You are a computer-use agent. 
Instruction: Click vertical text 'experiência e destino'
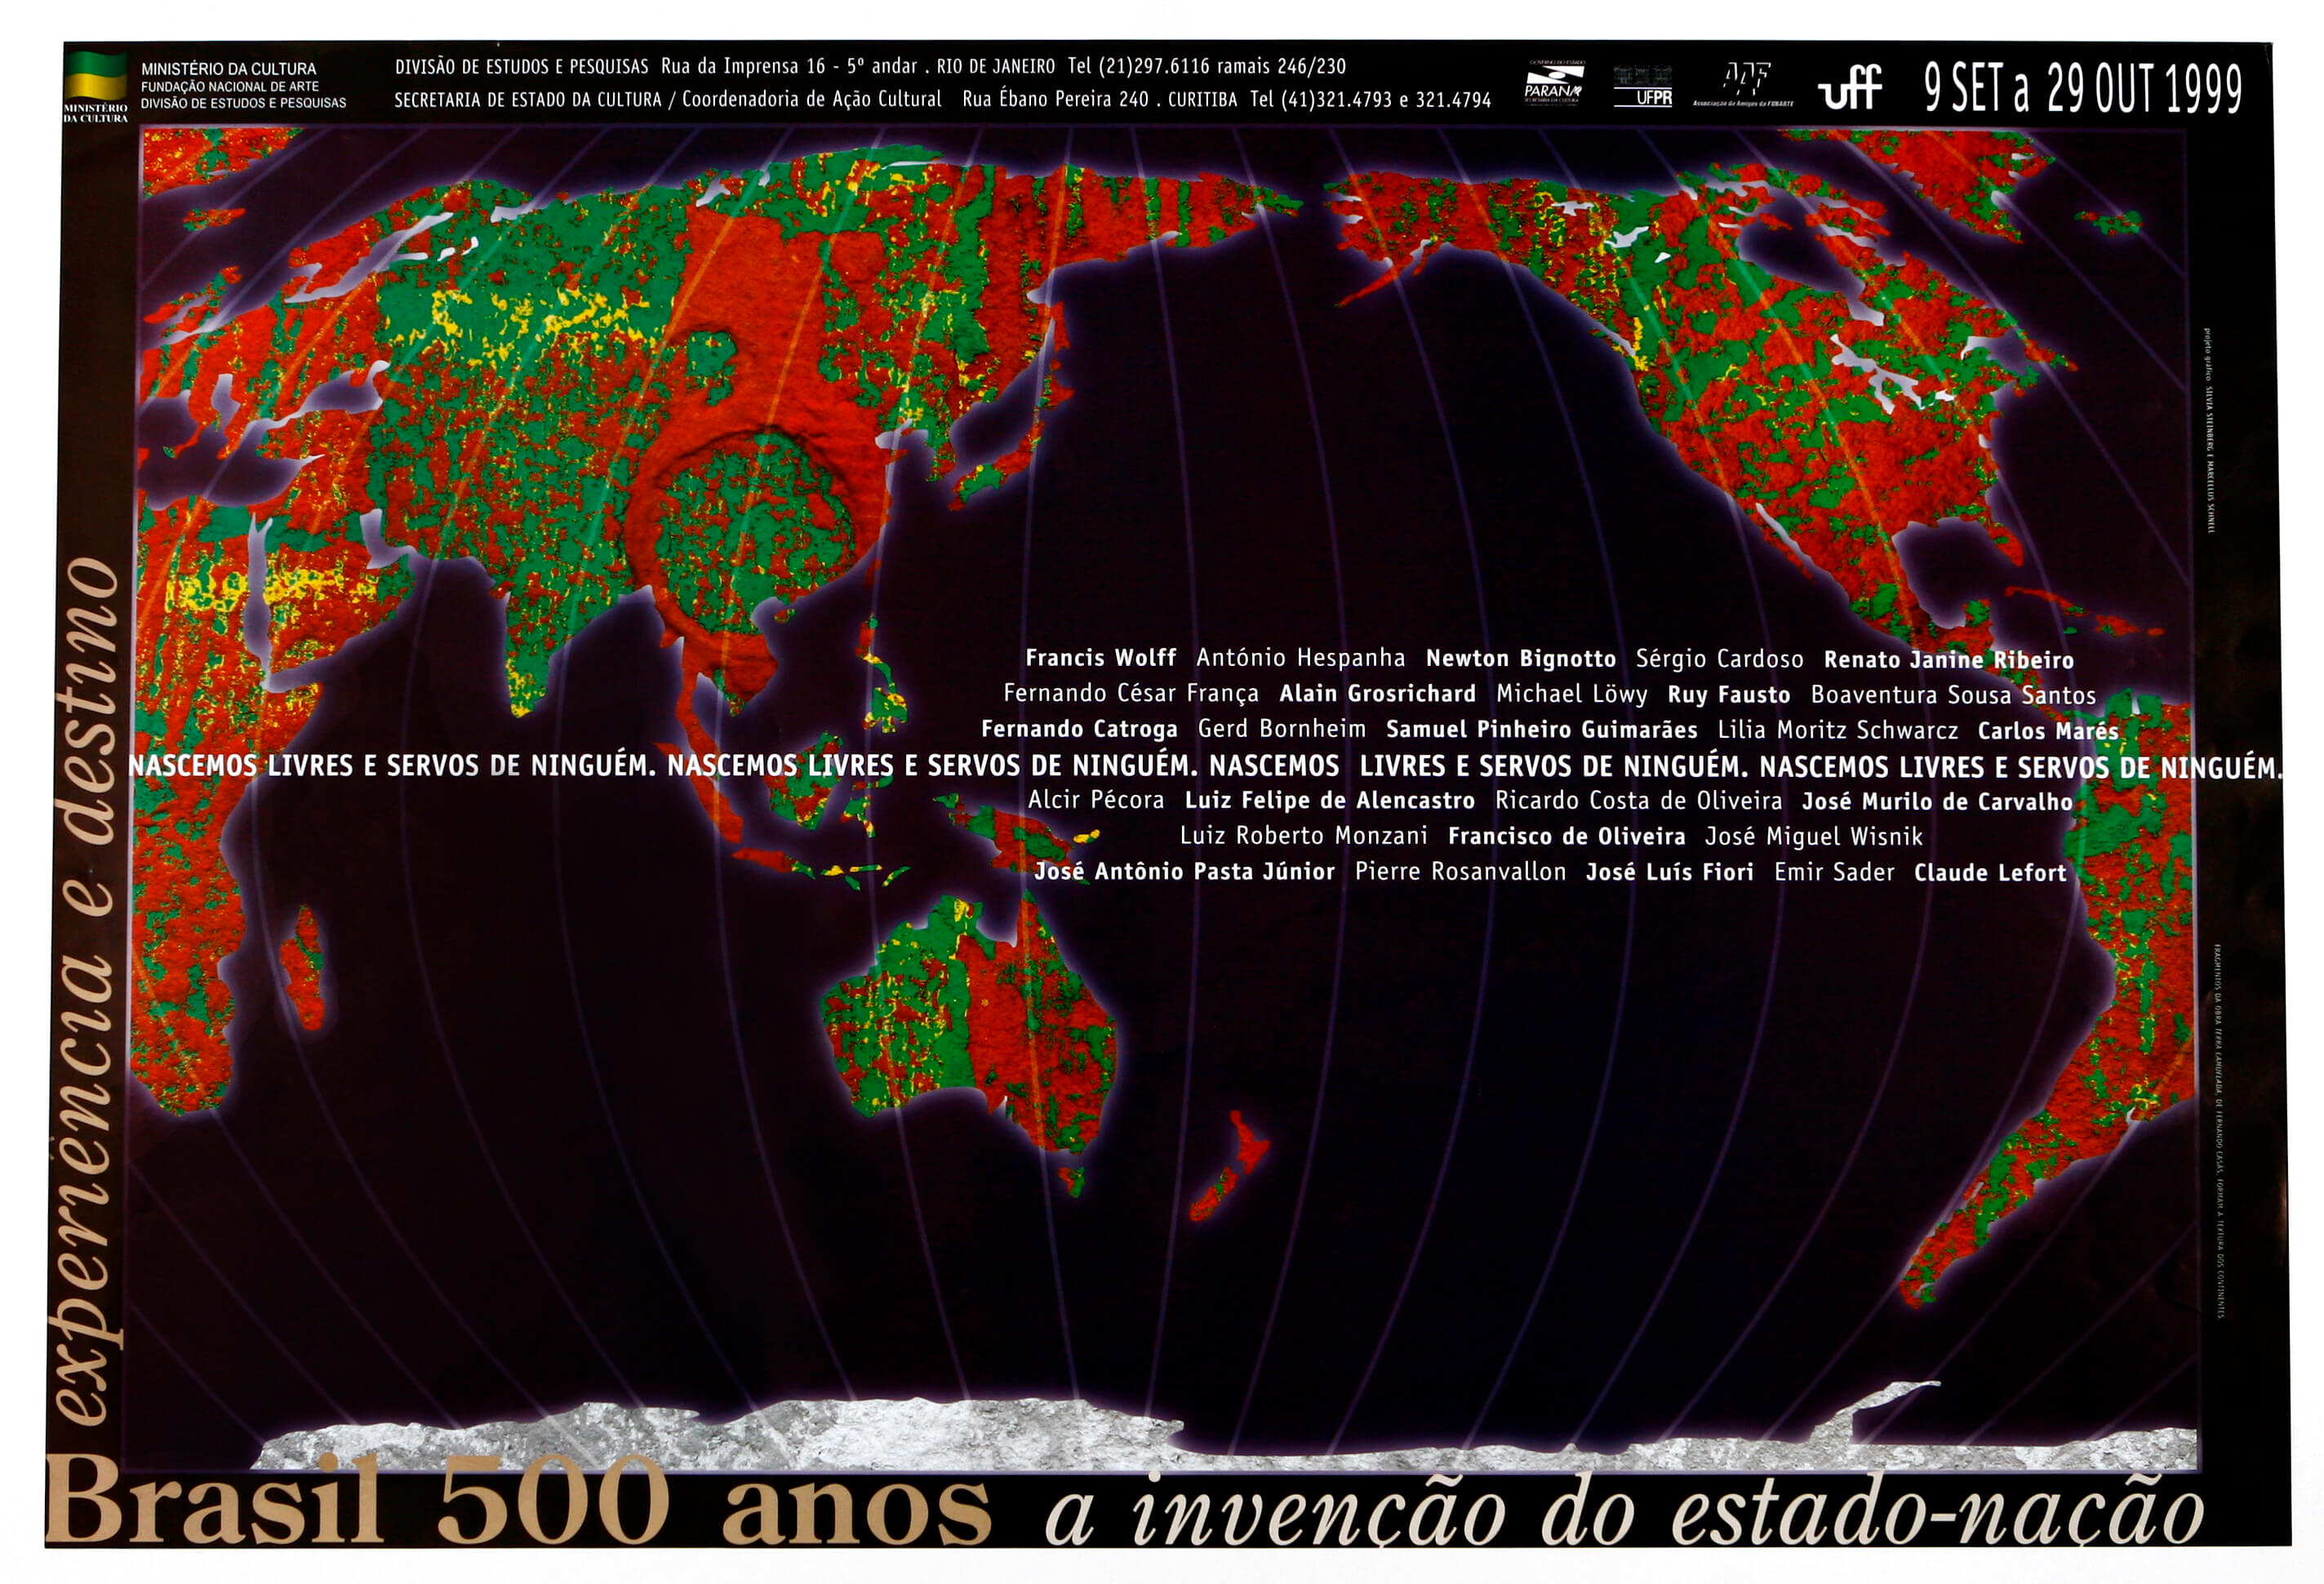tap(88, 991)
